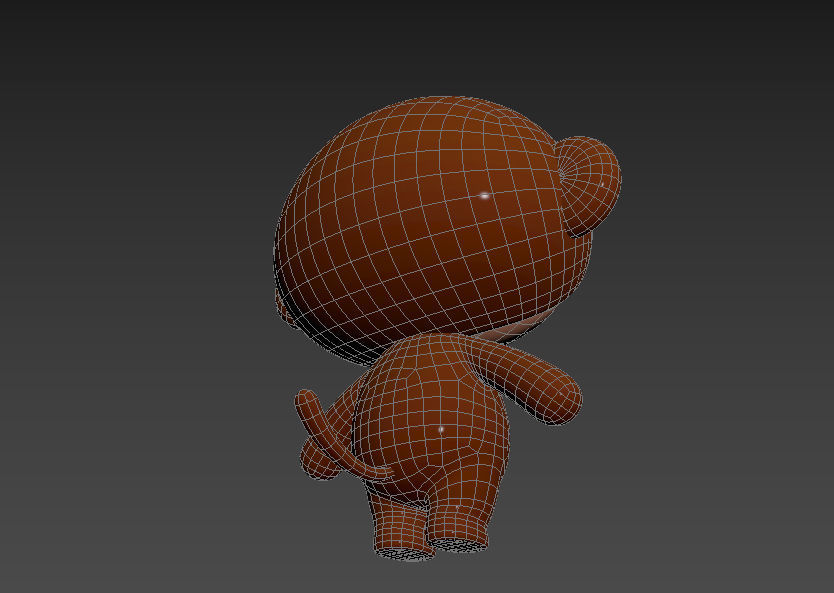Select the character's torso mesh
Image resolution: width=834 pixels, height=593 pixels.
pyautogui.click(x=432, y=420)
